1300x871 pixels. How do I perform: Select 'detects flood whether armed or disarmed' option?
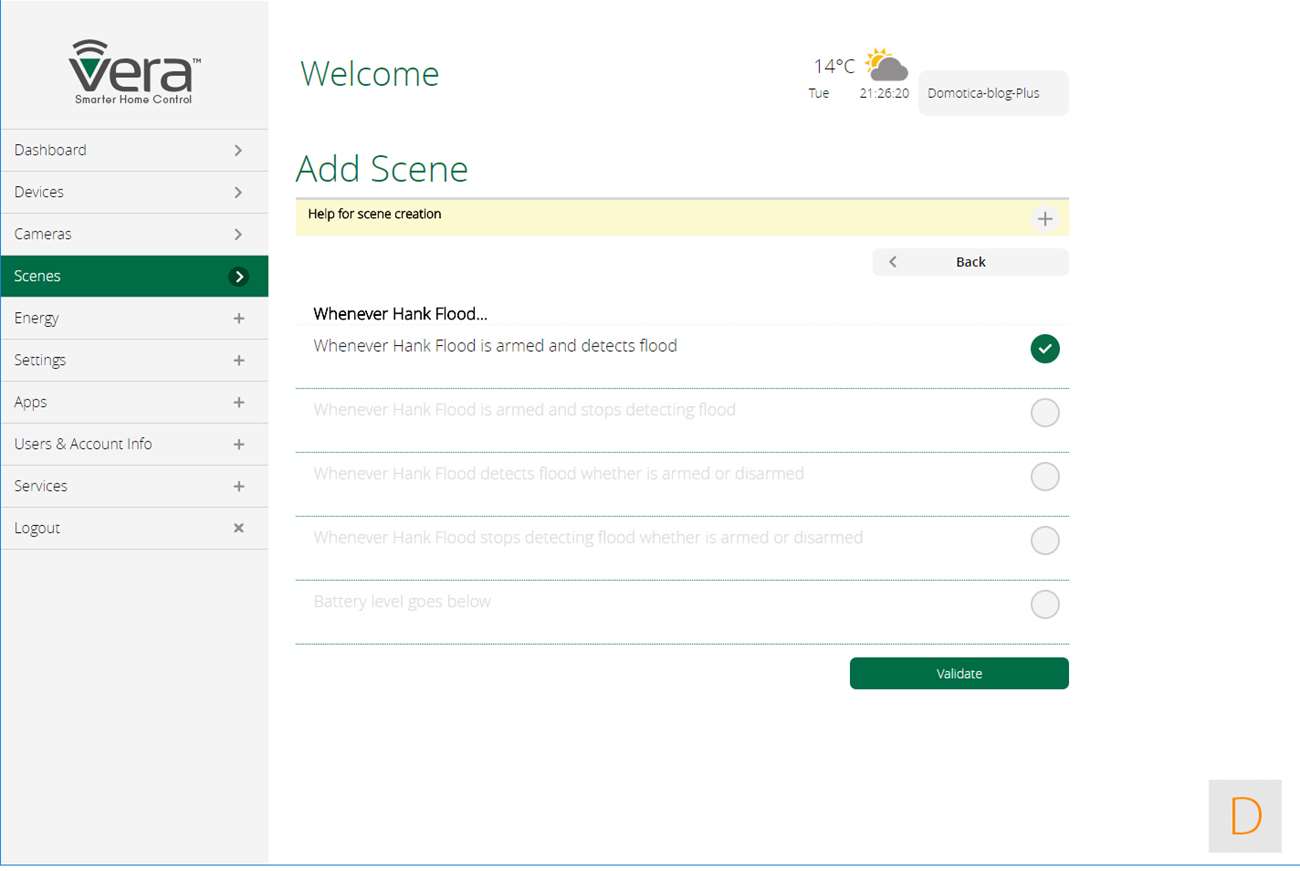(1045, 477)
